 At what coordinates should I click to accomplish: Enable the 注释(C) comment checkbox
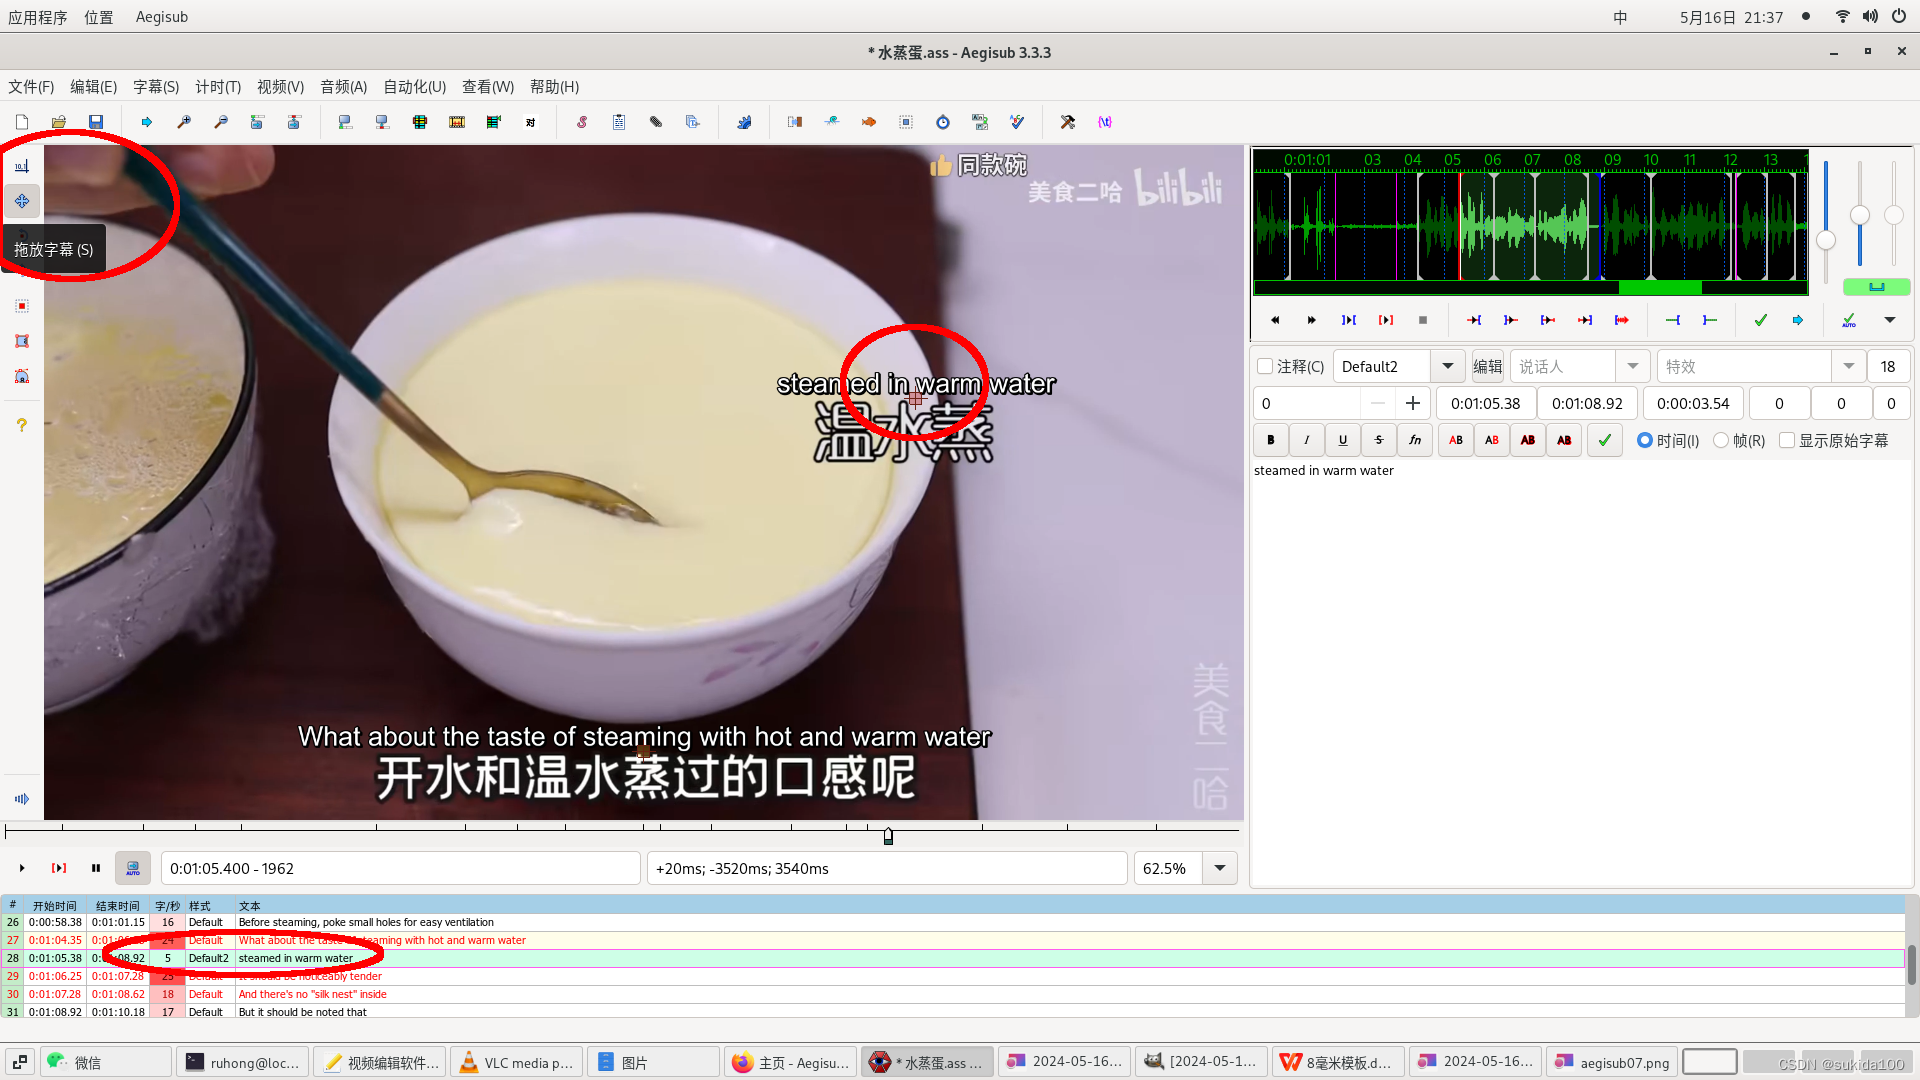[x=1266, y=366]
